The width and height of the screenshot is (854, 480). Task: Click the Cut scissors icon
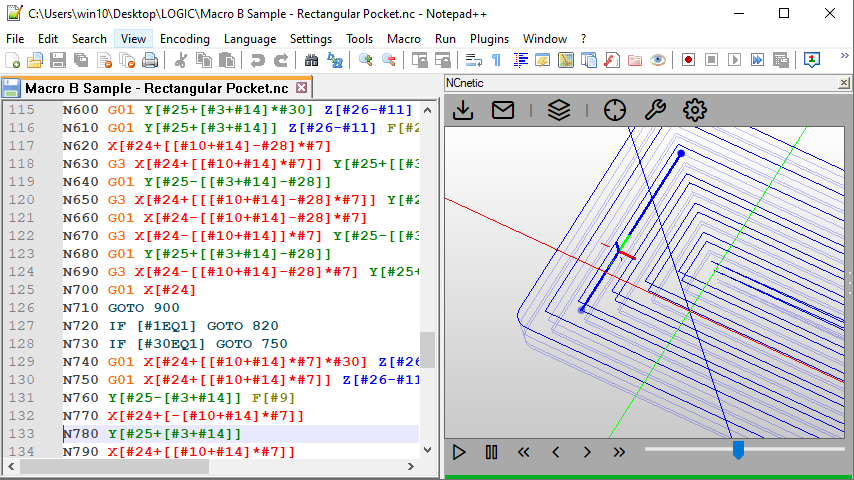(x=181, y=60)
